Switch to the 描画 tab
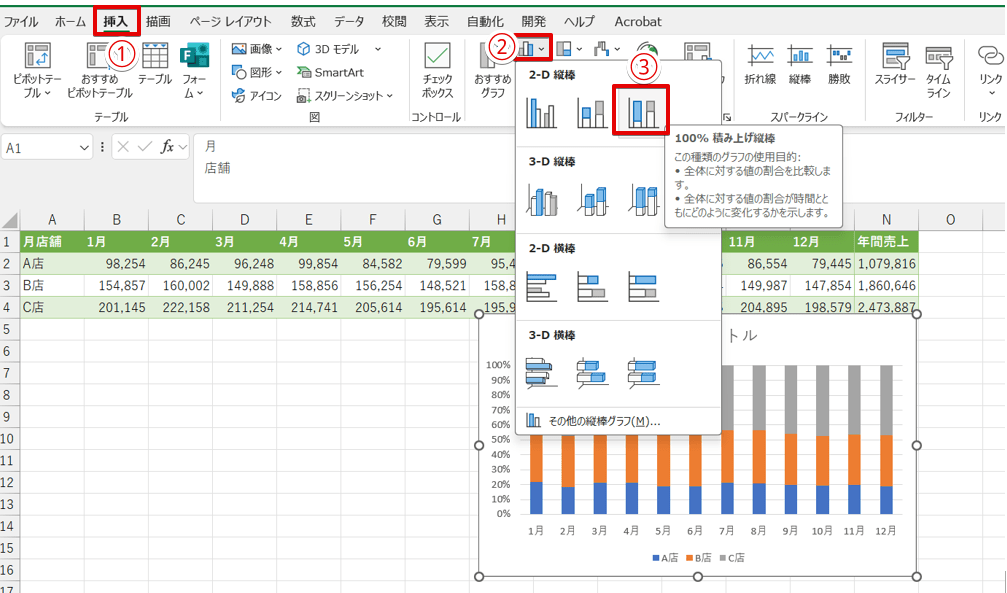 click(158, 21)
